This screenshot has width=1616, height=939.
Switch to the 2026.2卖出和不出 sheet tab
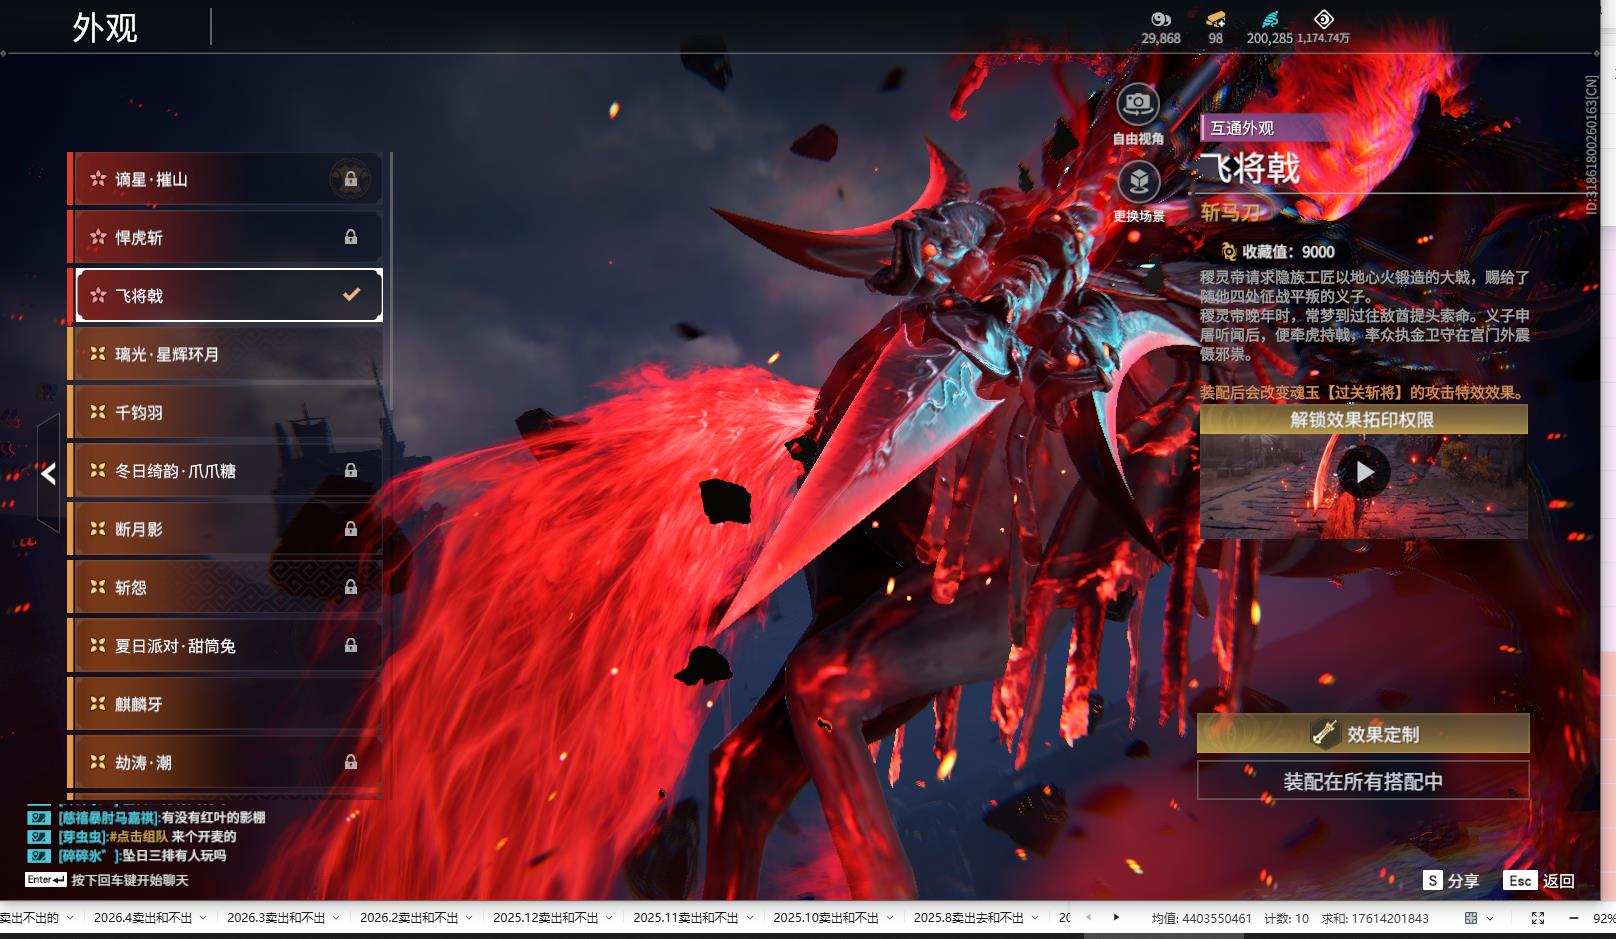409,918
